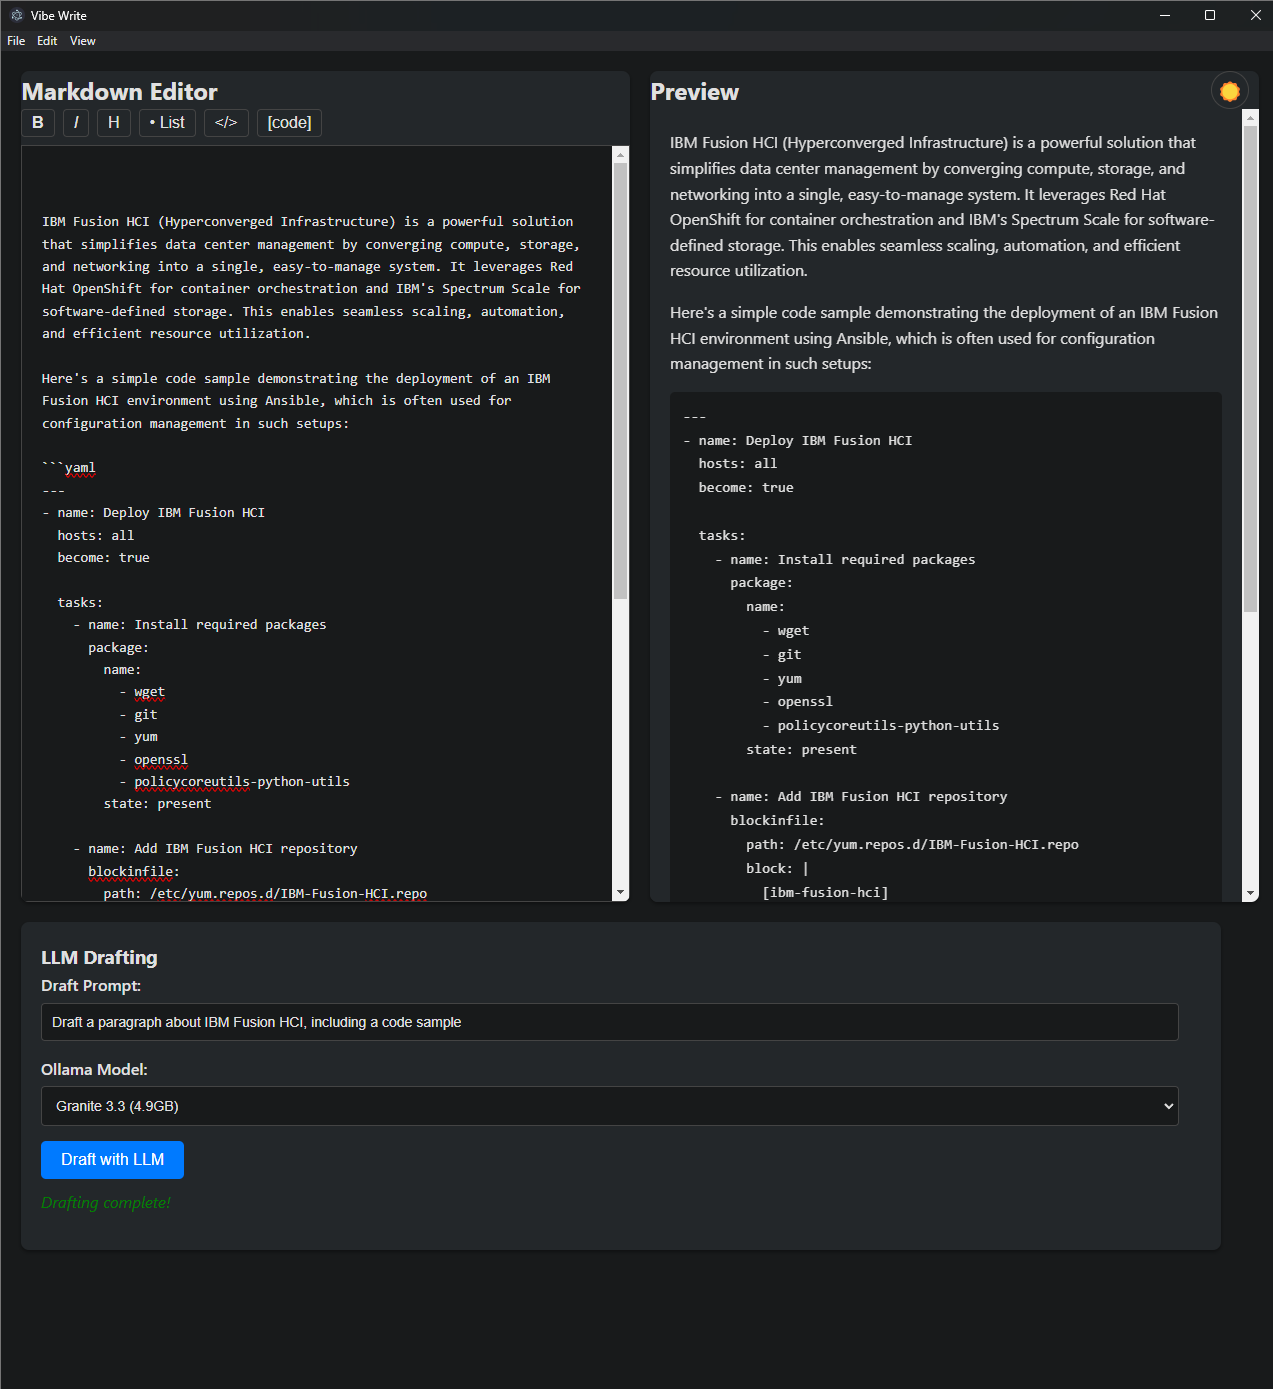Image resolution: width=1273 pixels, height=1389 pixels.
Task: Open the View menu
Action: point(83,41)
